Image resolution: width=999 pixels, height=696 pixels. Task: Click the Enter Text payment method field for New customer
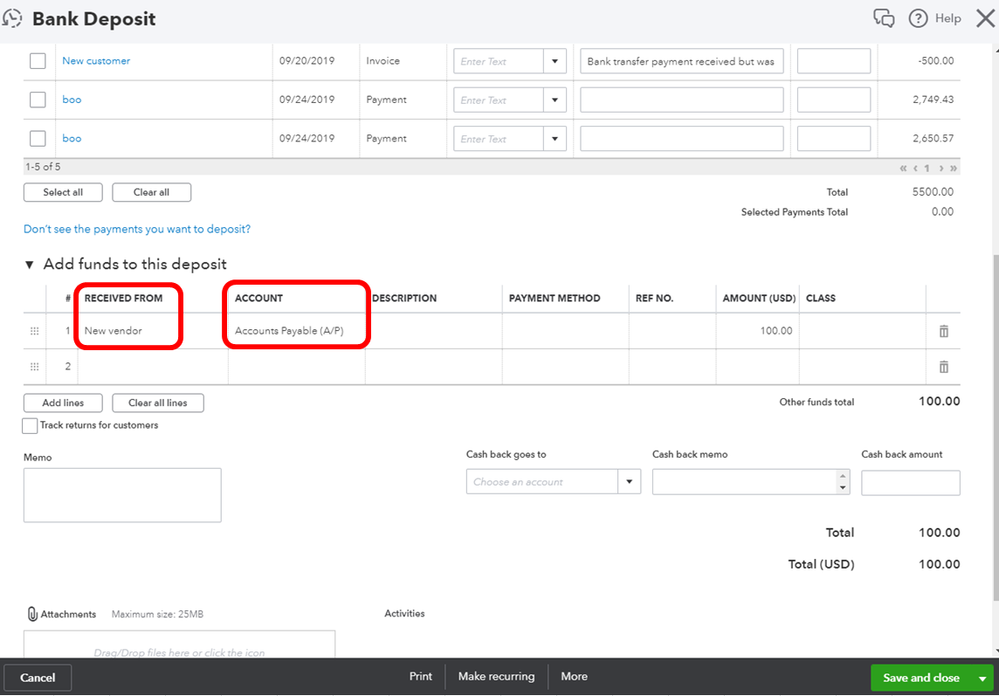[x=498, y=62]
